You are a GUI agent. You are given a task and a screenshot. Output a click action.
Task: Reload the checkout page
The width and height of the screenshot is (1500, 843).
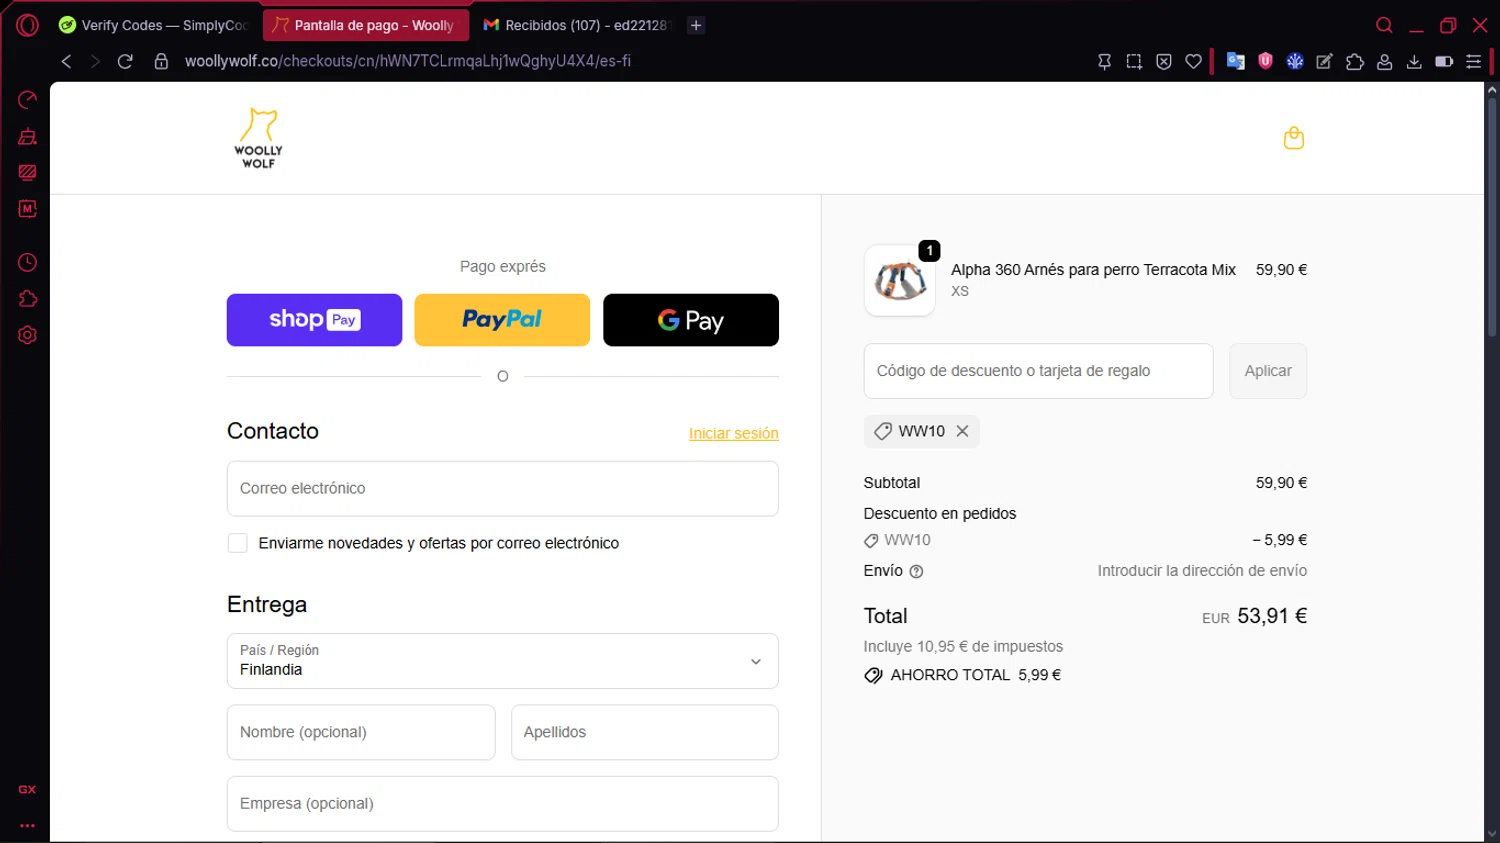(125, 61)
